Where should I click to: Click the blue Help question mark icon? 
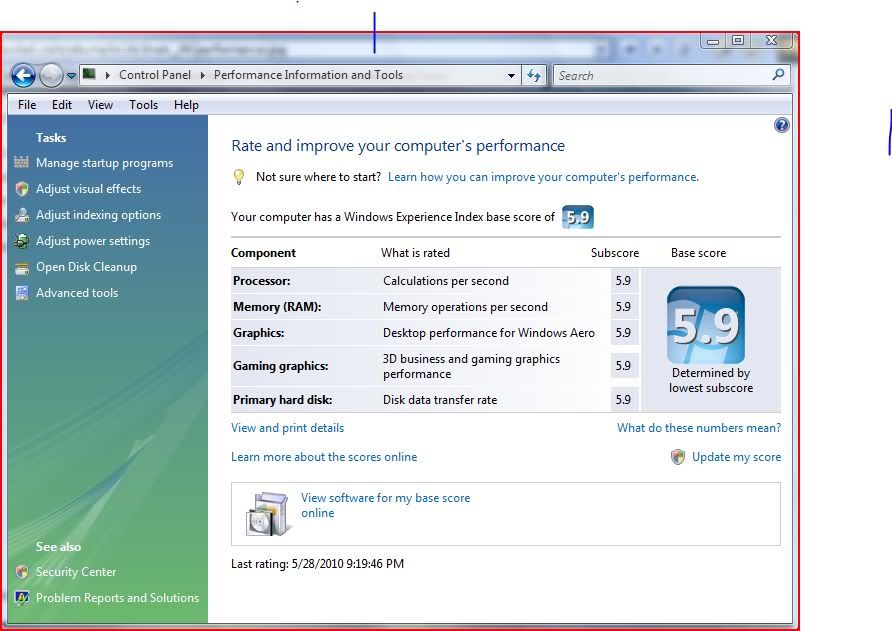click(782, 125)
